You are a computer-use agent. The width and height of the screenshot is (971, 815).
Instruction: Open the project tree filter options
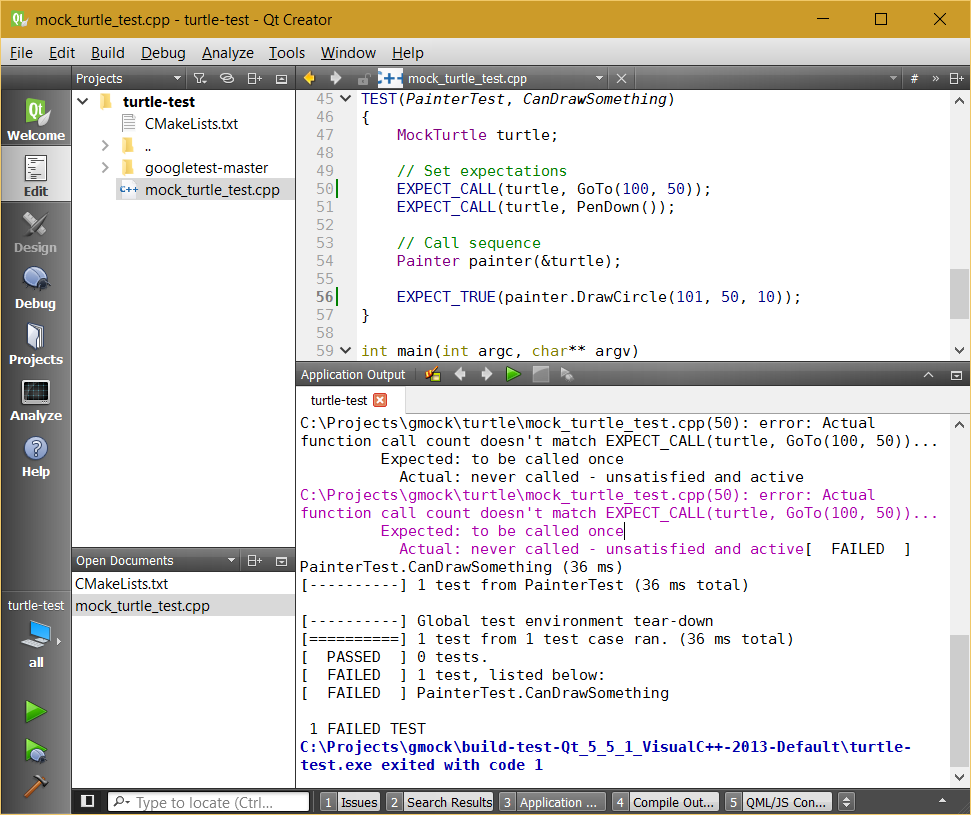click(199, 79)
